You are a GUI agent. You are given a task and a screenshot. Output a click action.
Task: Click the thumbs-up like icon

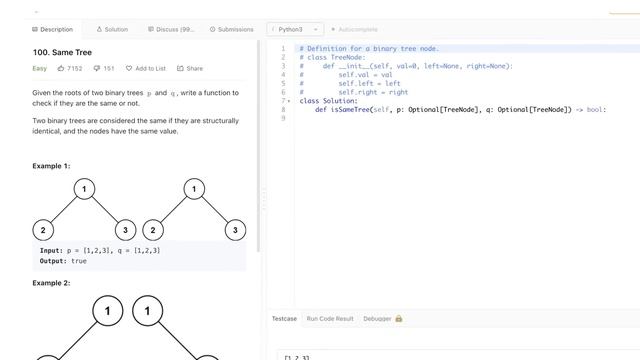pos(61,68)
